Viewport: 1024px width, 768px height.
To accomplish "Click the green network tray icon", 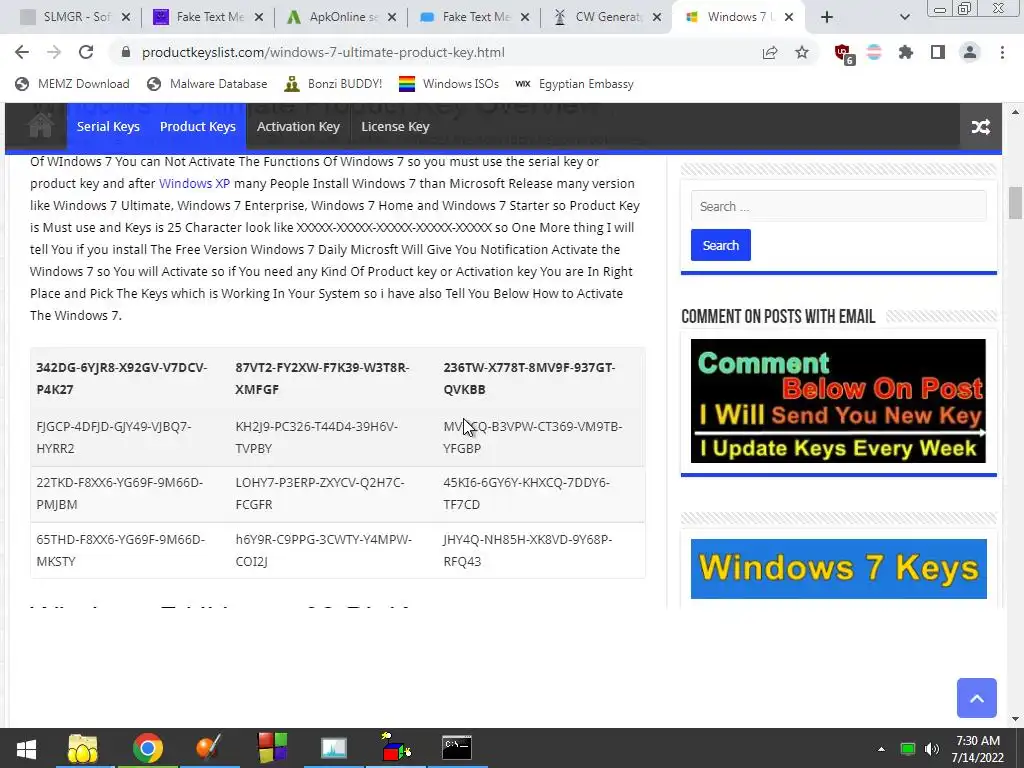I will (907, 749).
